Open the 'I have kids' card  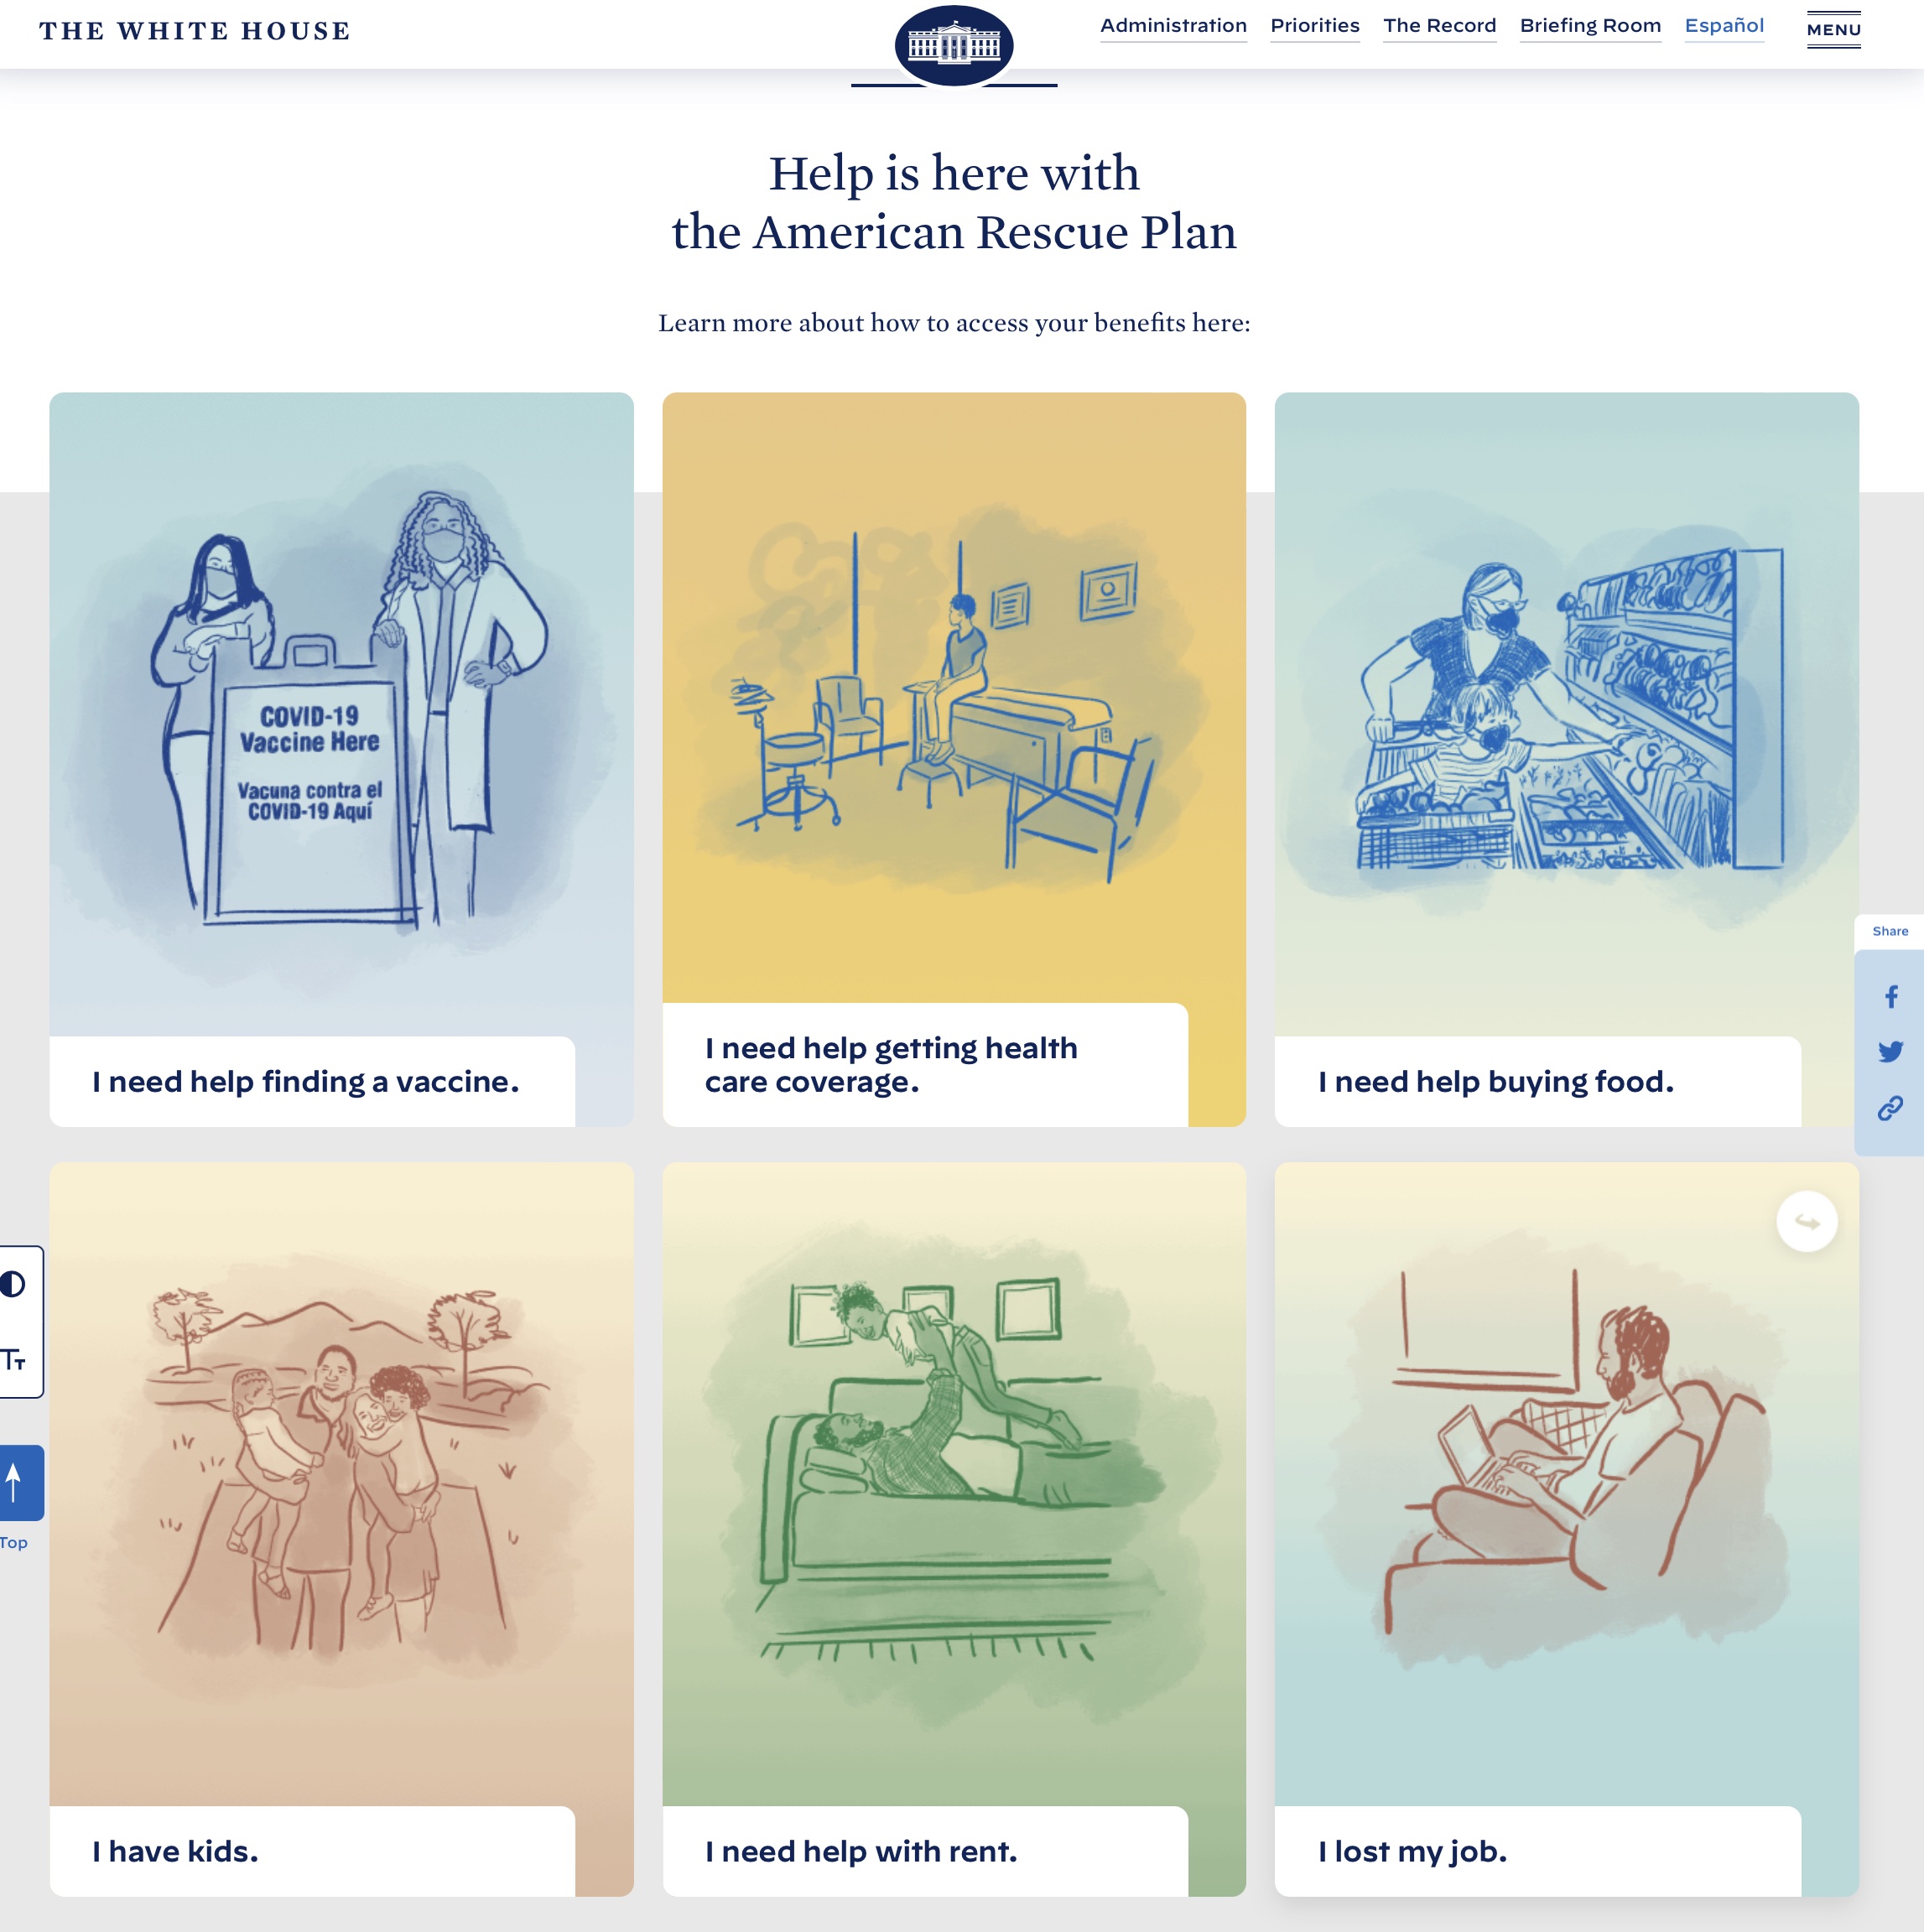click(341, 1529)
